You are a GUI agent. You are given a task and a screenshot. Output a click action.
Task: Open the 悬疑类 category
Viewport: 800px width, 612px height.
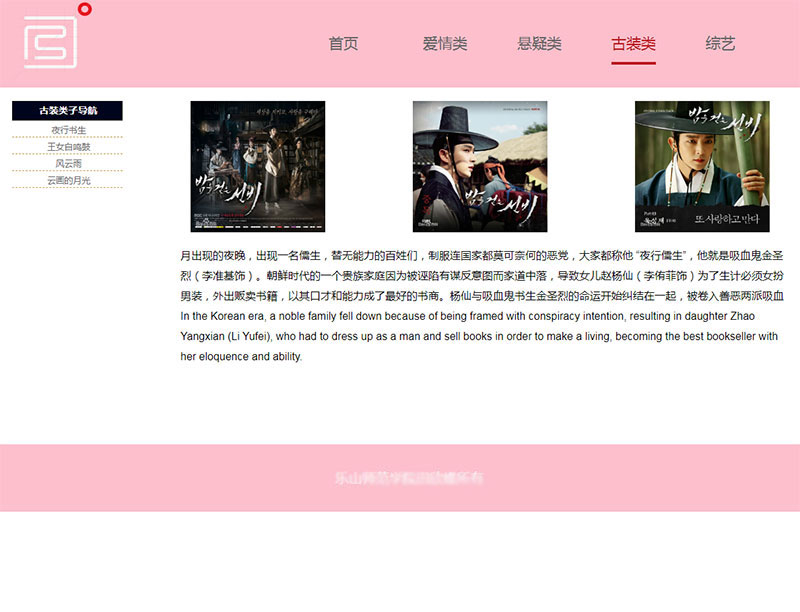pos(539,44)
